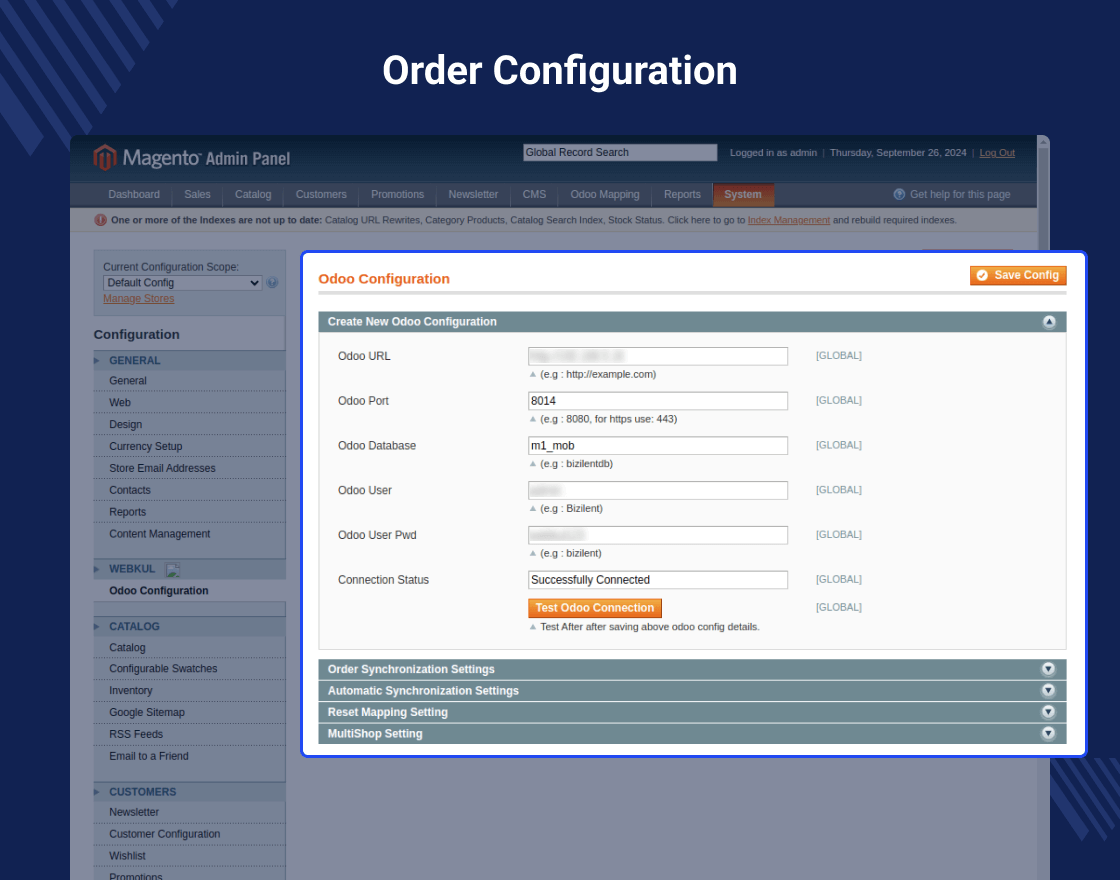Open the Promotions top menu

[x=397, y=194]
